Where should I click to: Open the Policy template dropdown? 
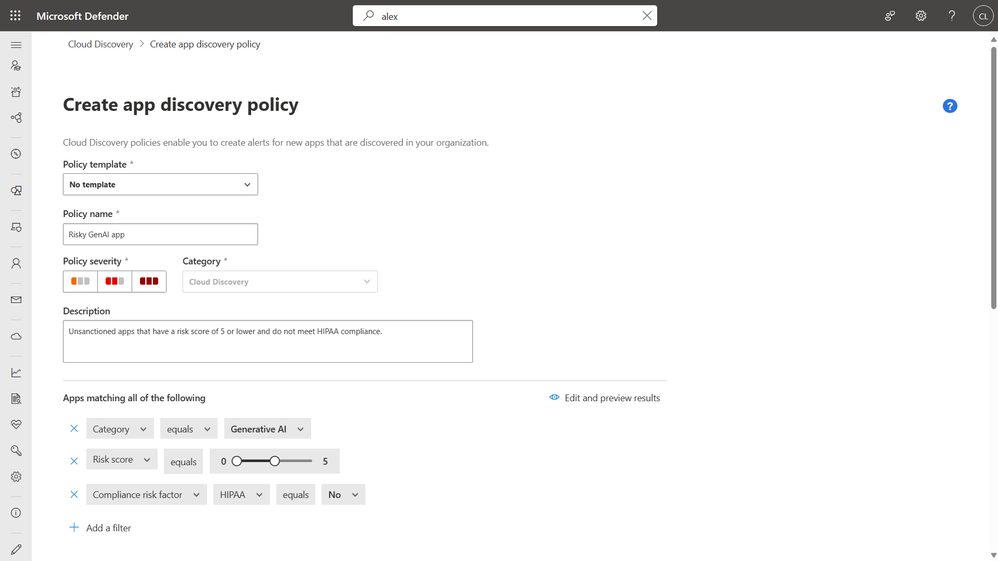(x=160, y=185)
